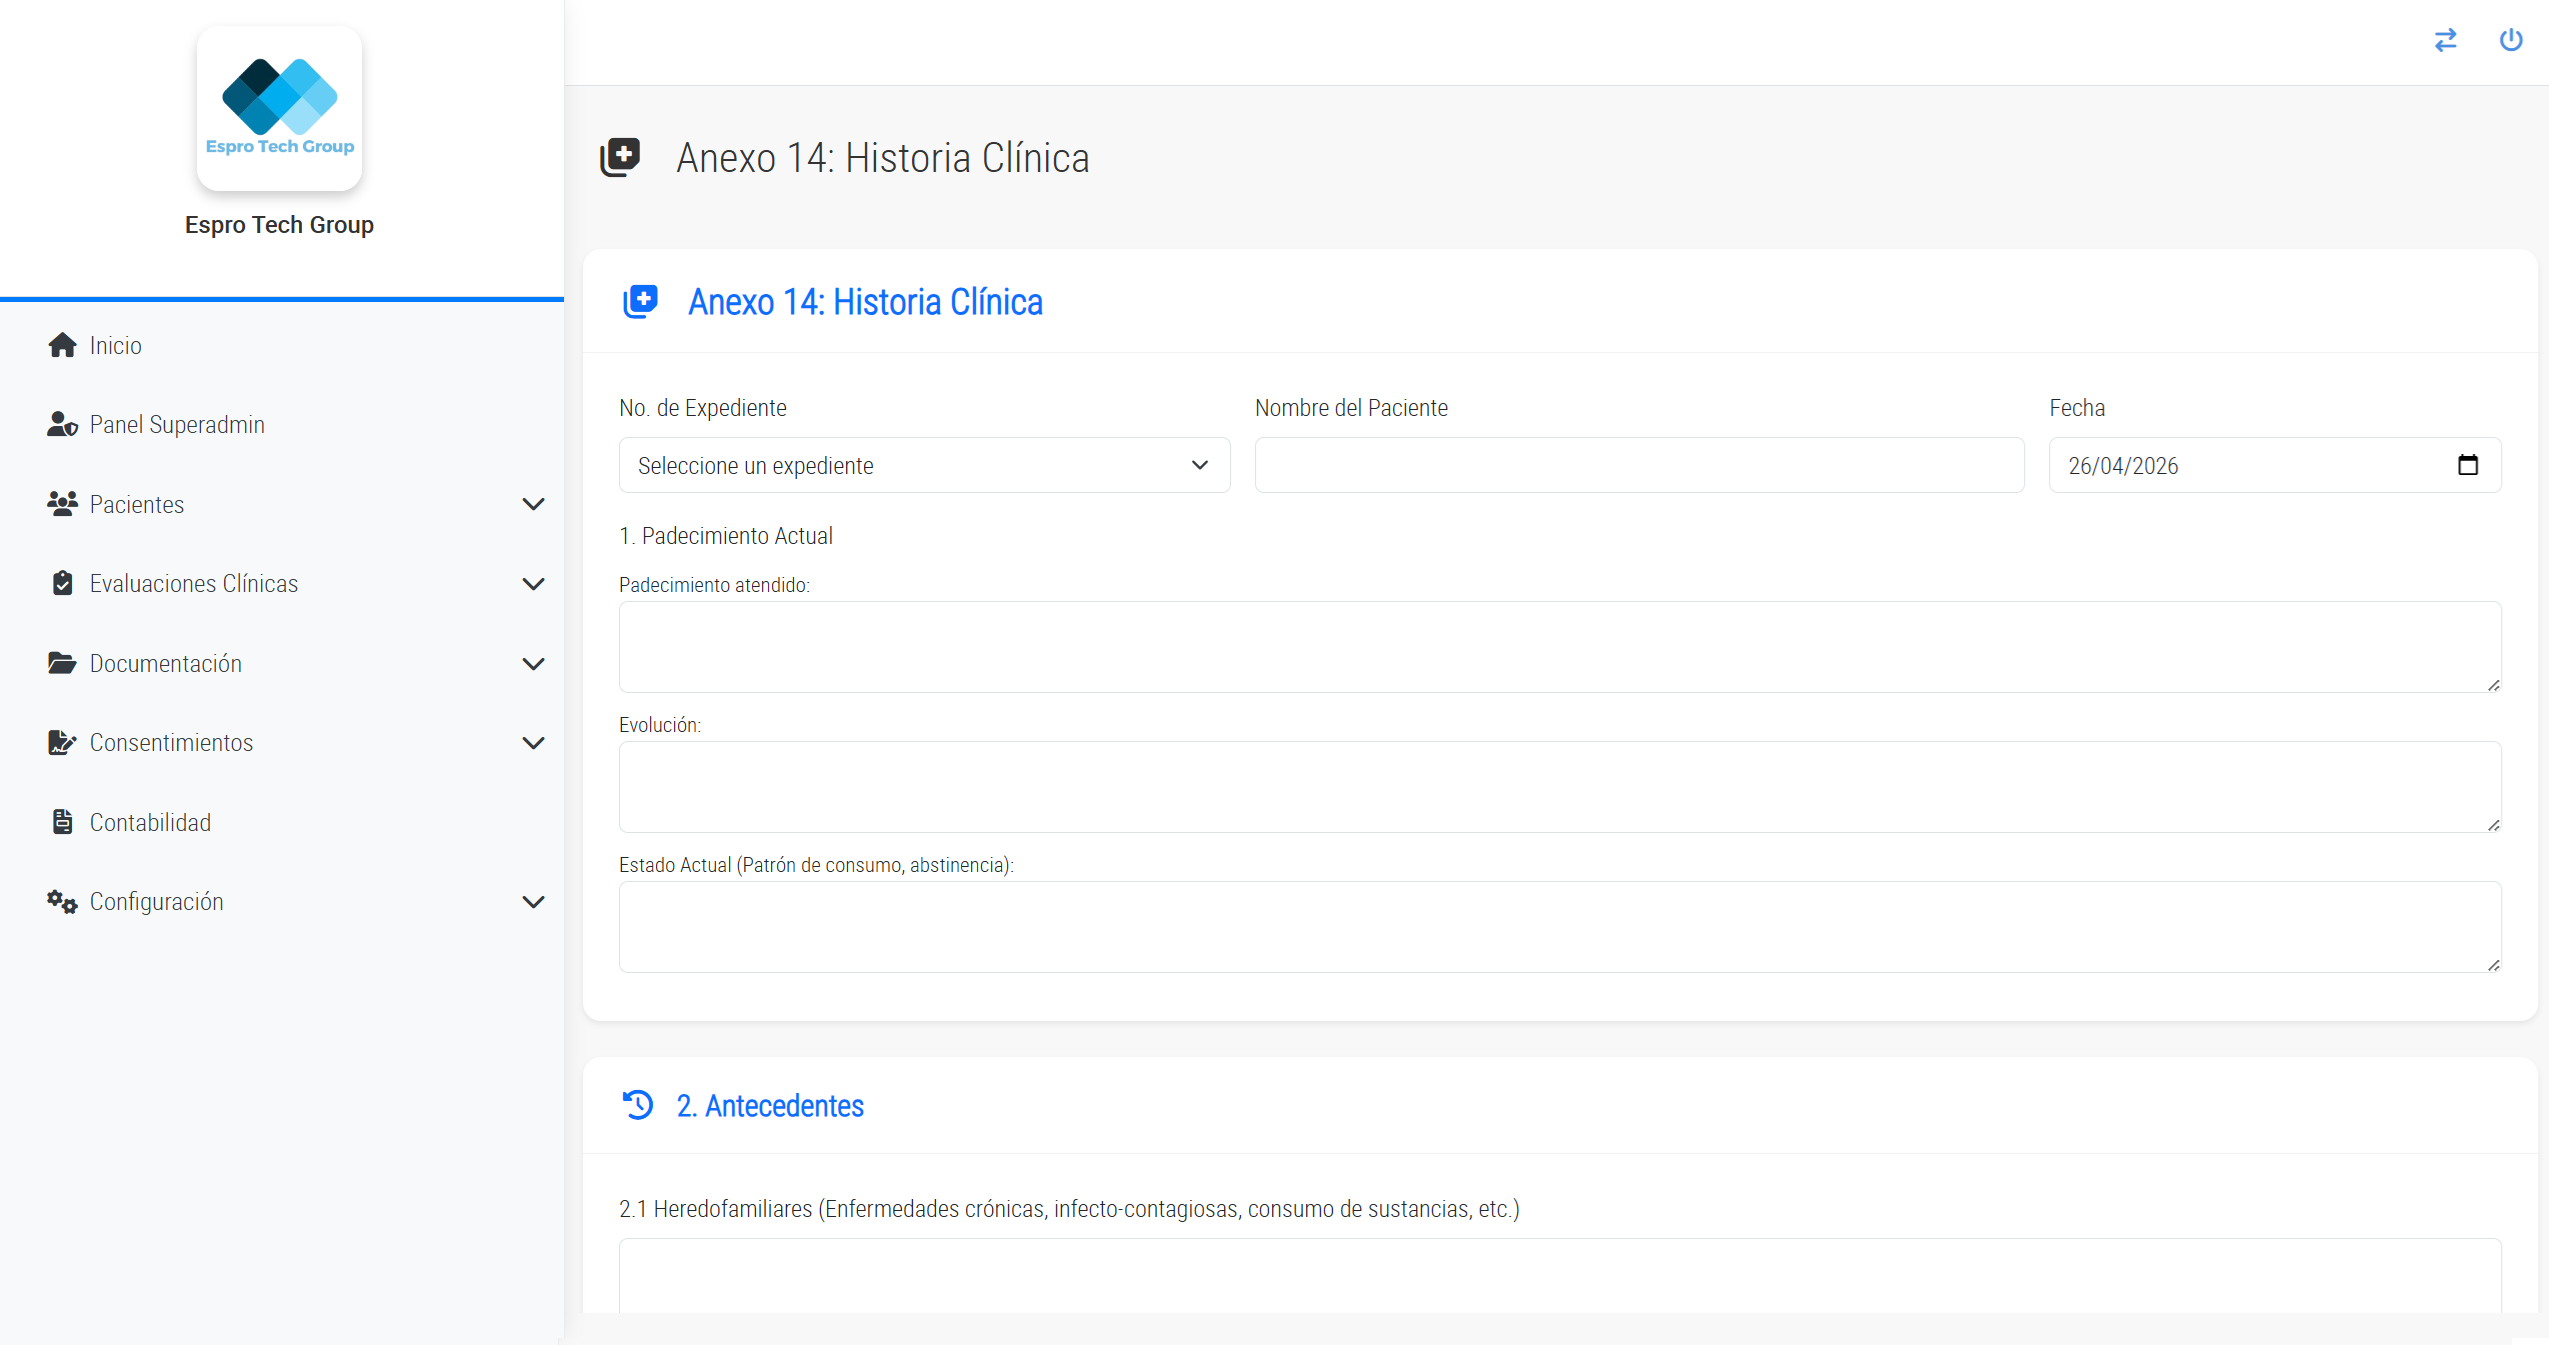Click the Nombre del Paciente input field
This screenshot has height=1345, width=2549.
1639,465
